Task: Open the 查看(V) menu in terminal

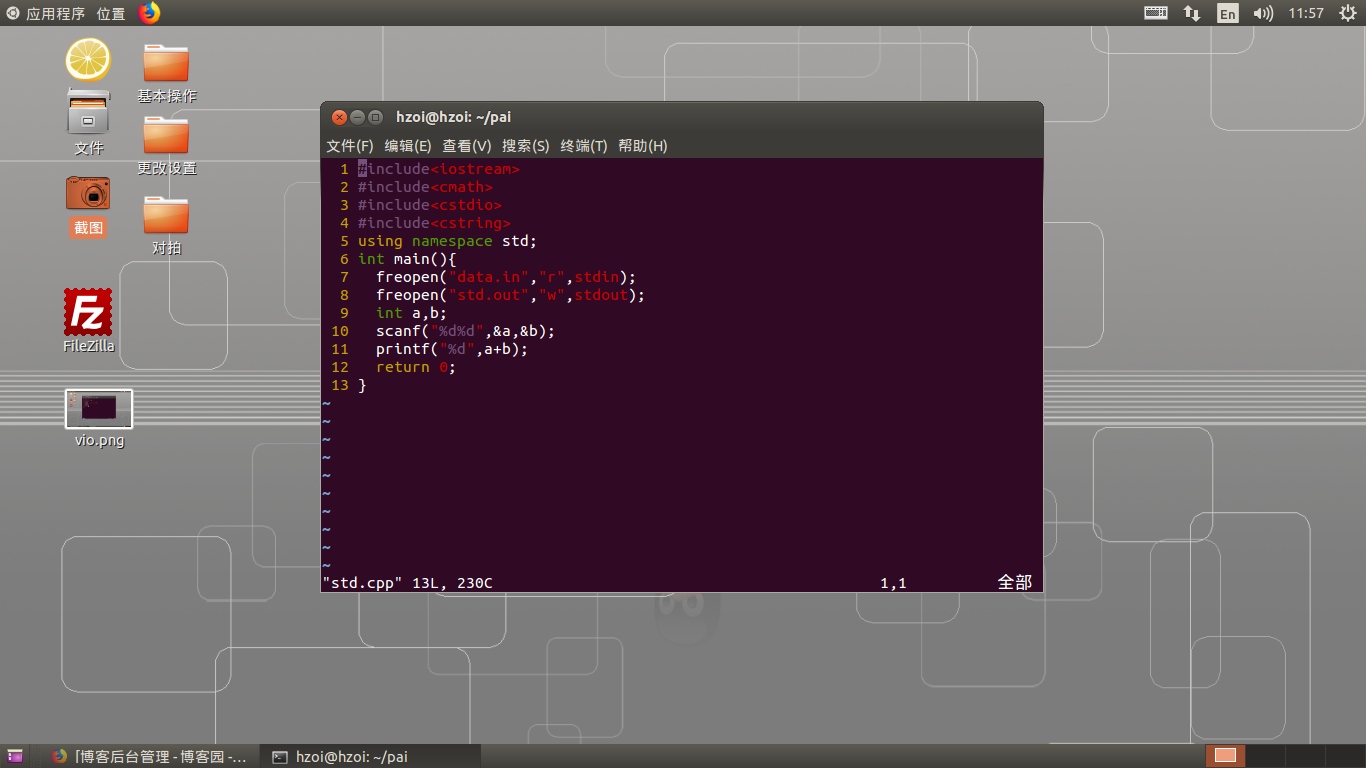Action: click(x=467, y=146)
